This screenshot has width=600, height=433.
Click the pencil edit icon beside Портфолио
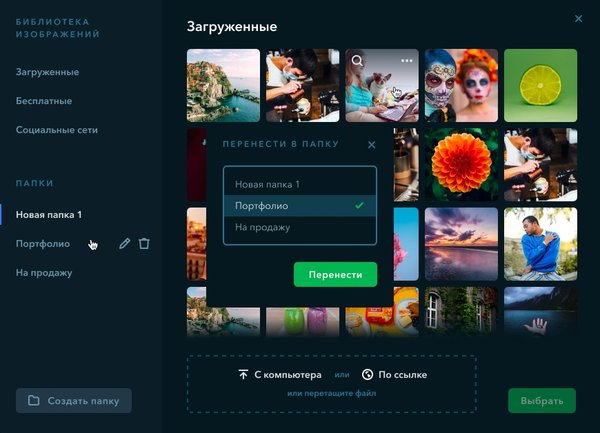(124, 243)
